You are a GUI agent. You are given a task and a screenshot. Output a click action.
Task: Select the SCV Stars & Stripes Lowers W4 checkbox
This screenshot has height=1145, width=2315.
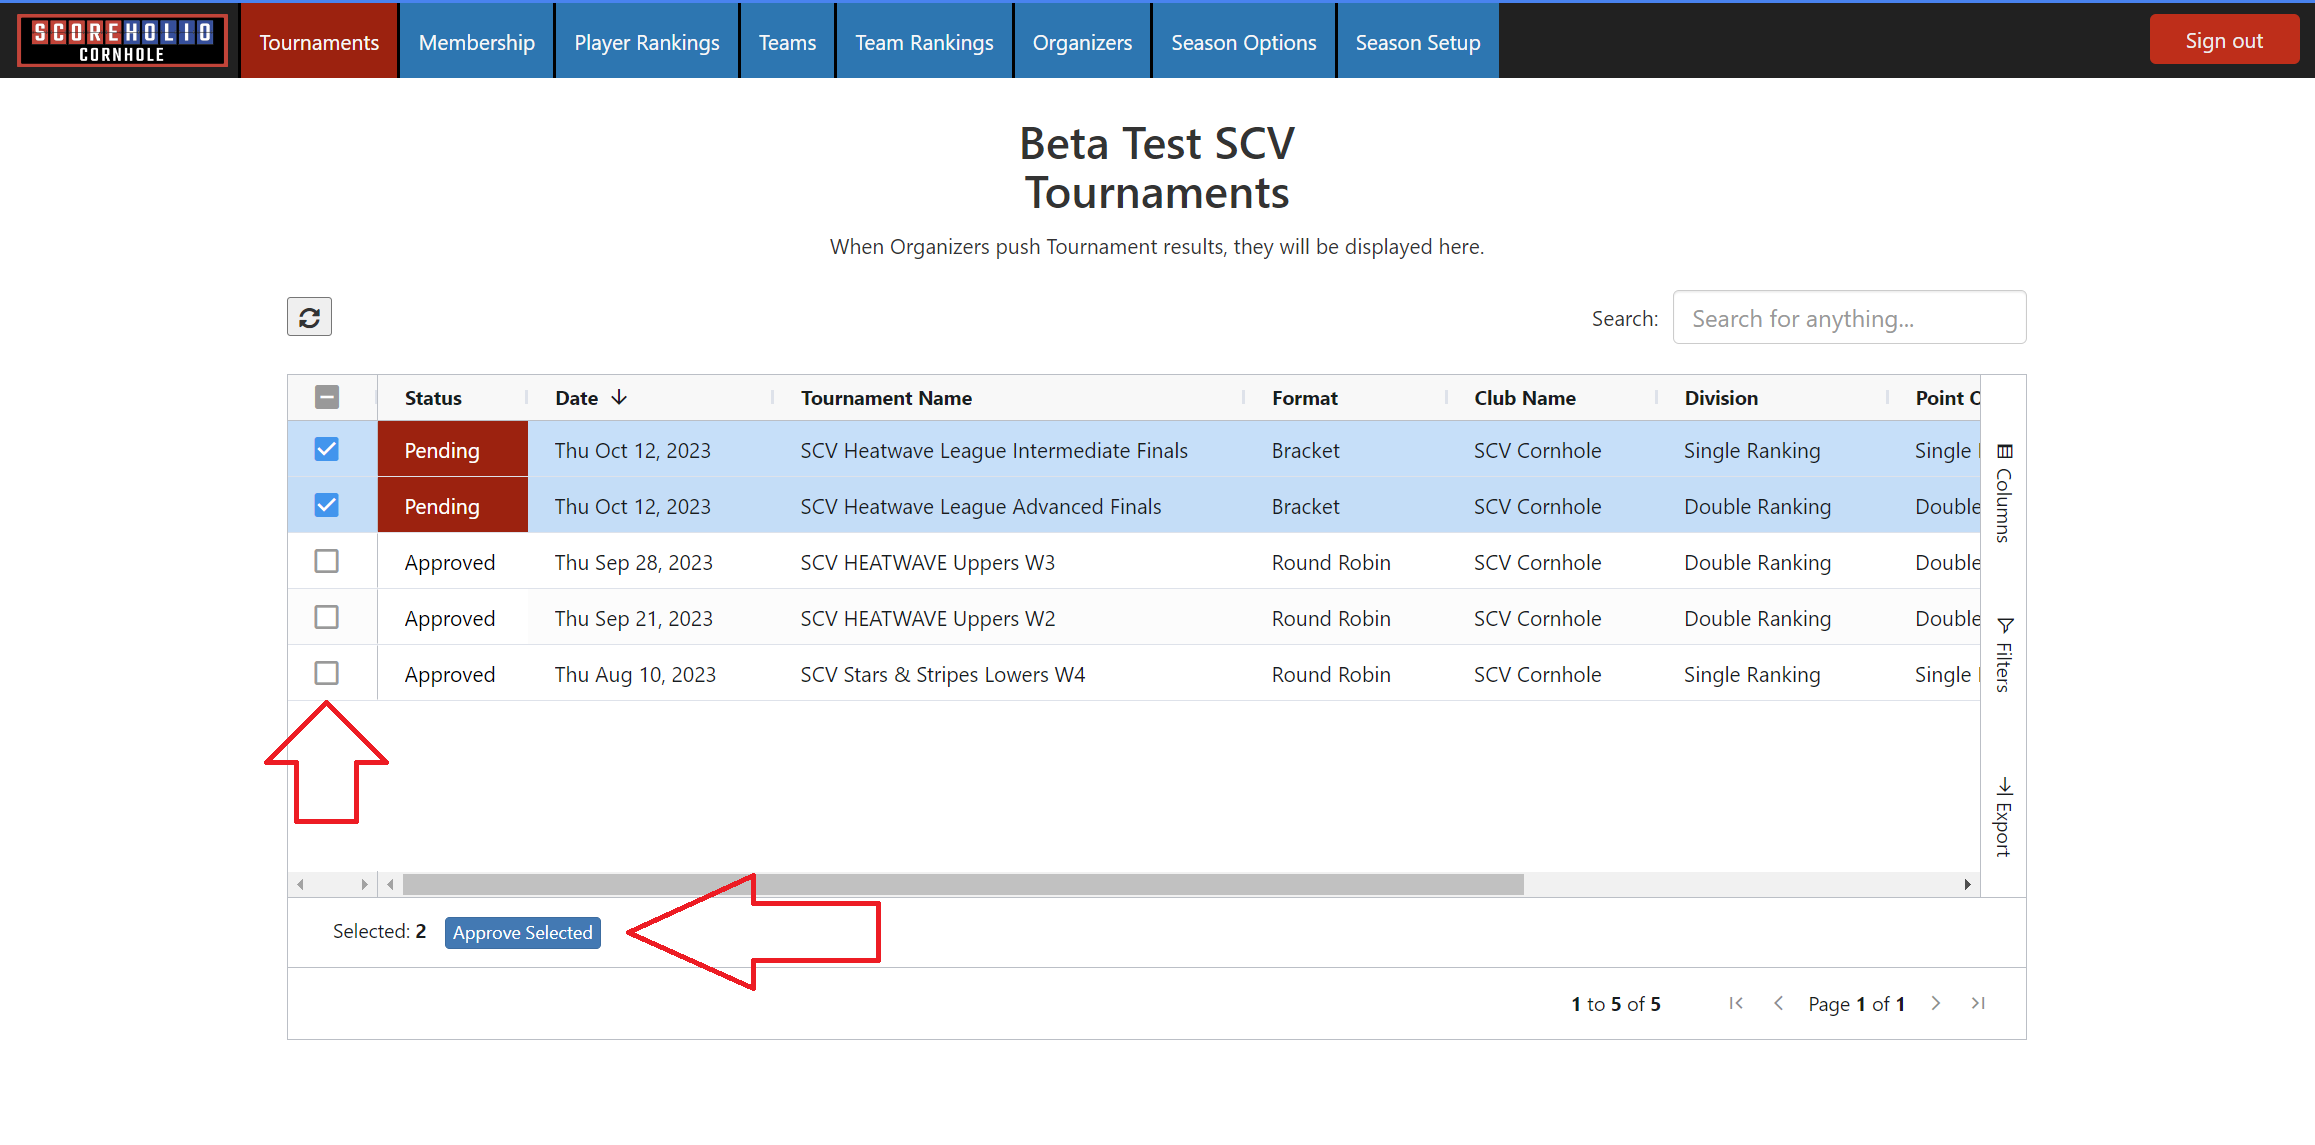(x=327, y=673)
